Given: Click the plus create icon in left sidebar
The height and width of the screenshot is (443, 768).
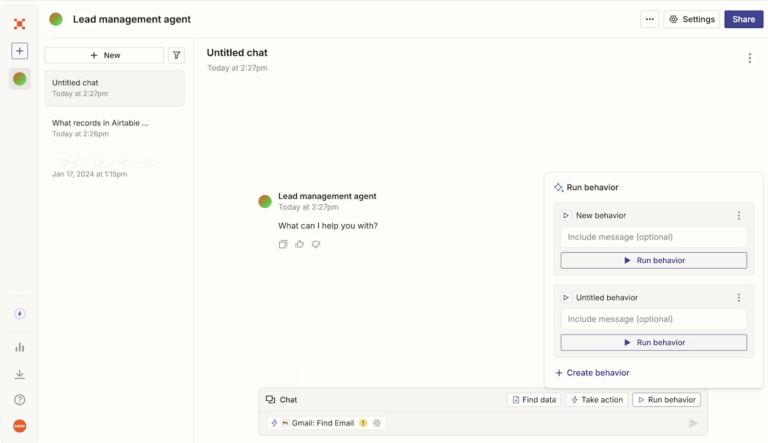Looking at the screenshot, I should [x=20, y=50].
